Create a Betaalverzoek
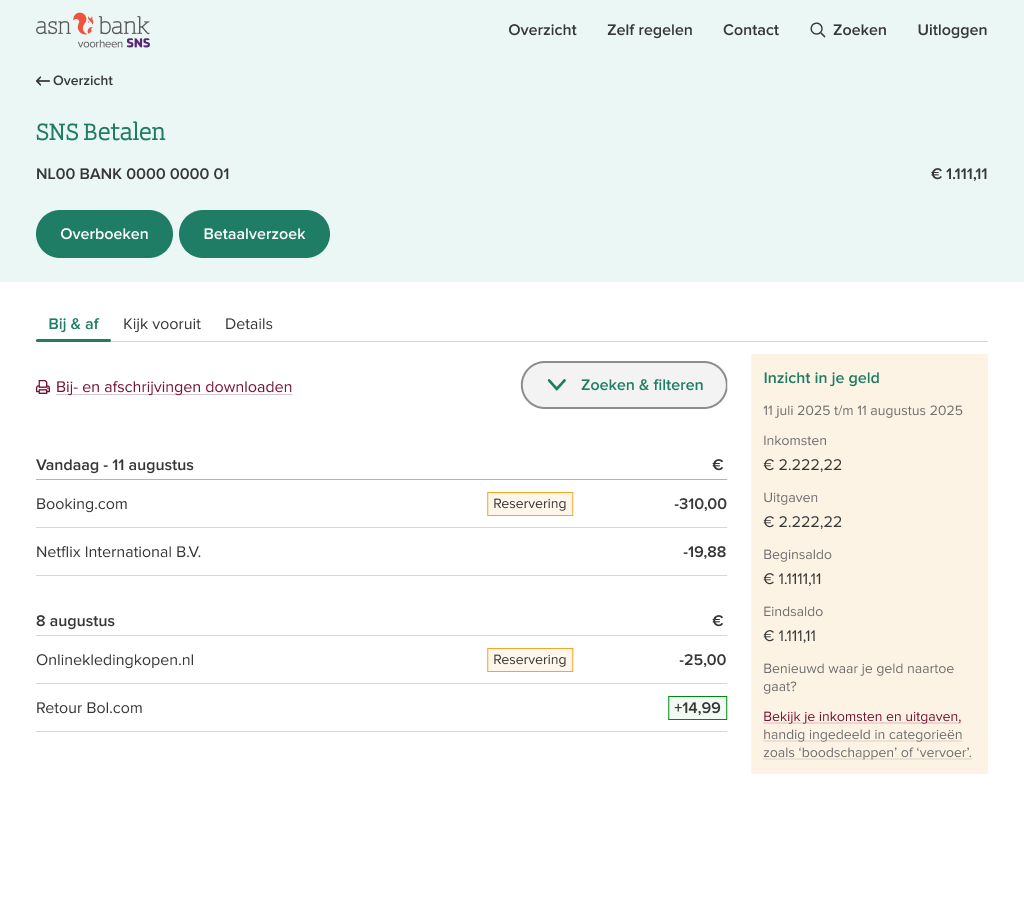The image size is (1024, 904). point(254,234)
